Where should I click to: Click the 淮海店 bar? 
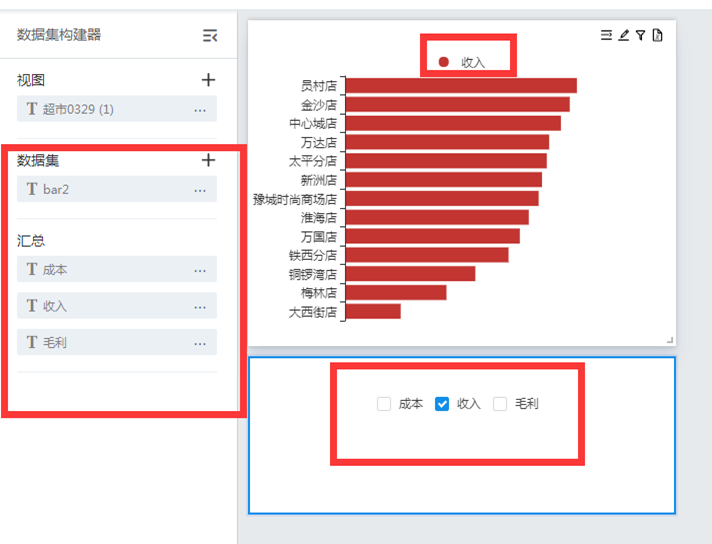437,217
